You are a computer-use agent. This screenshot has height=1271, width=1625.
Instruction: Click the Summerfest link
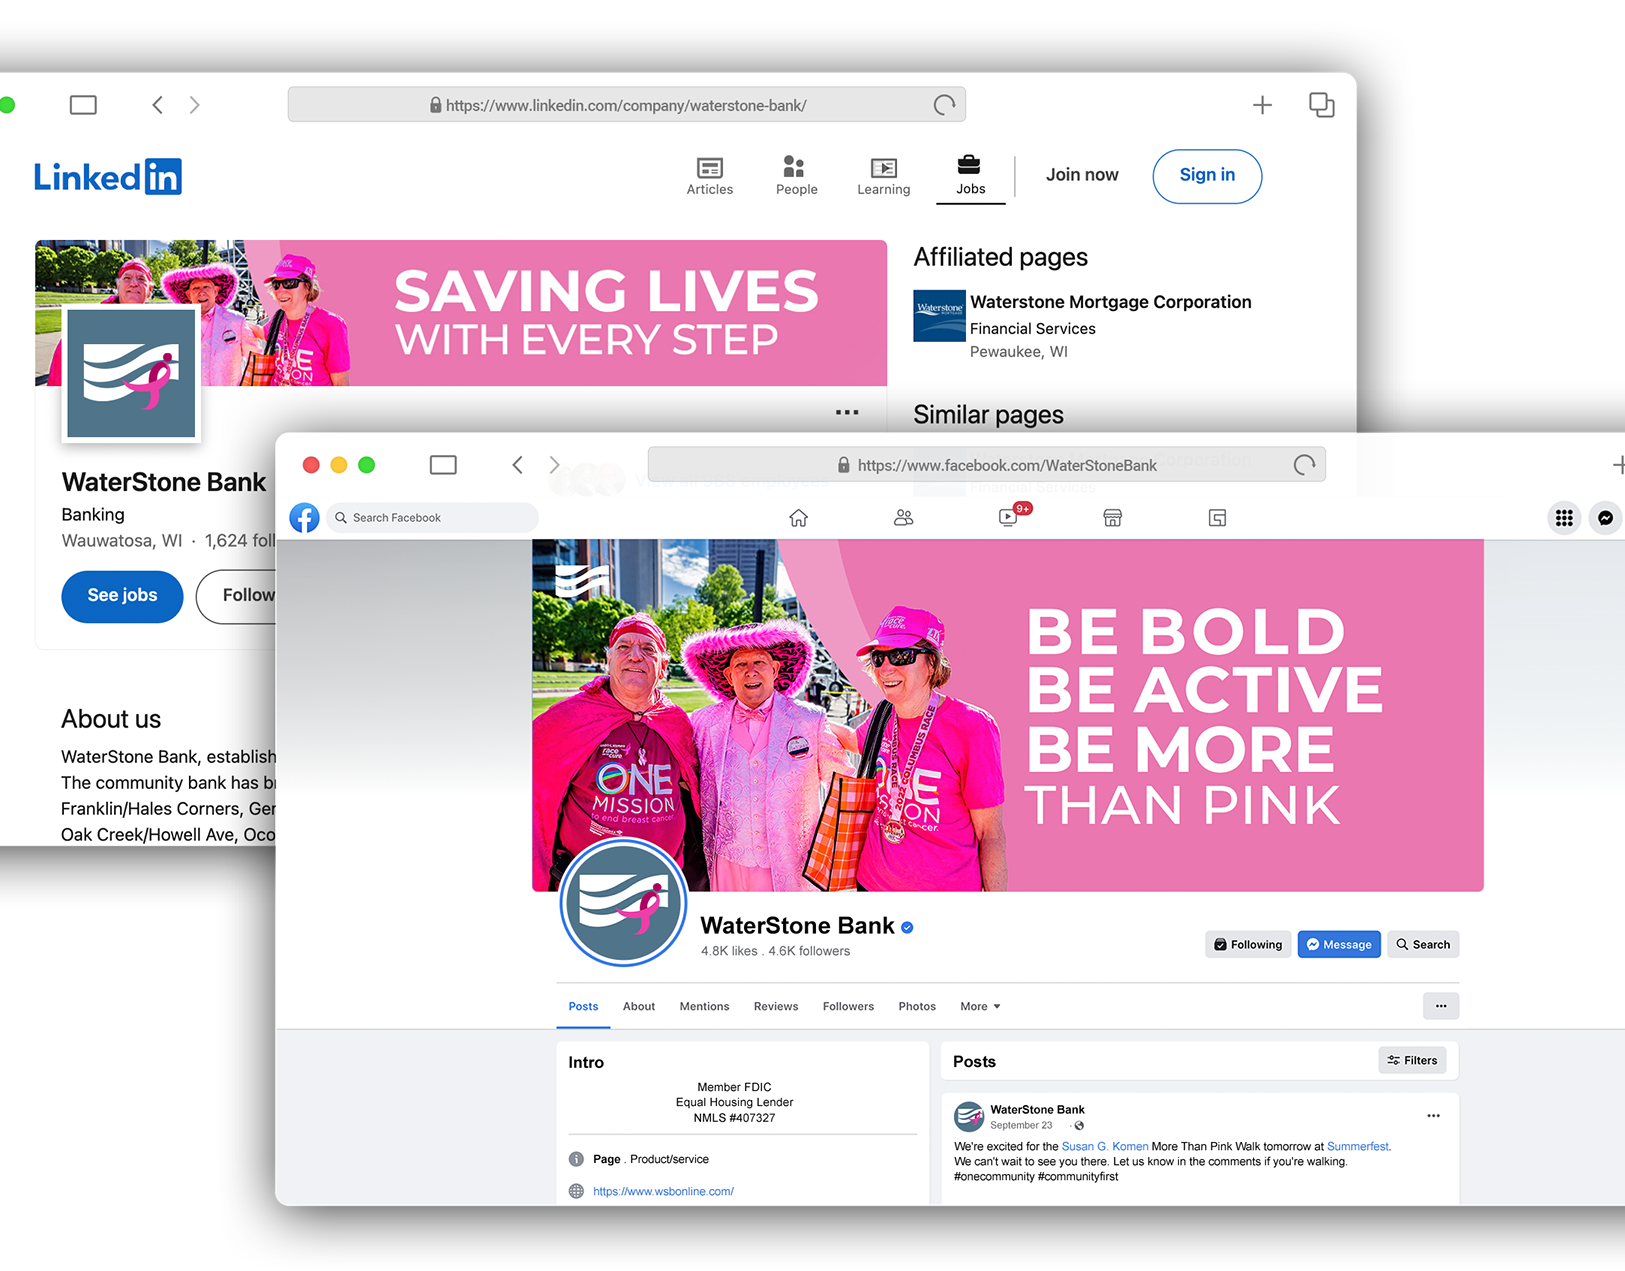1358,1147
